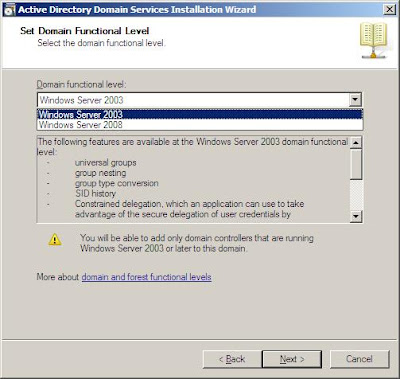Click the 'Select the domain functional level.' subtitle
400x379 pixels.
point(101,43)
